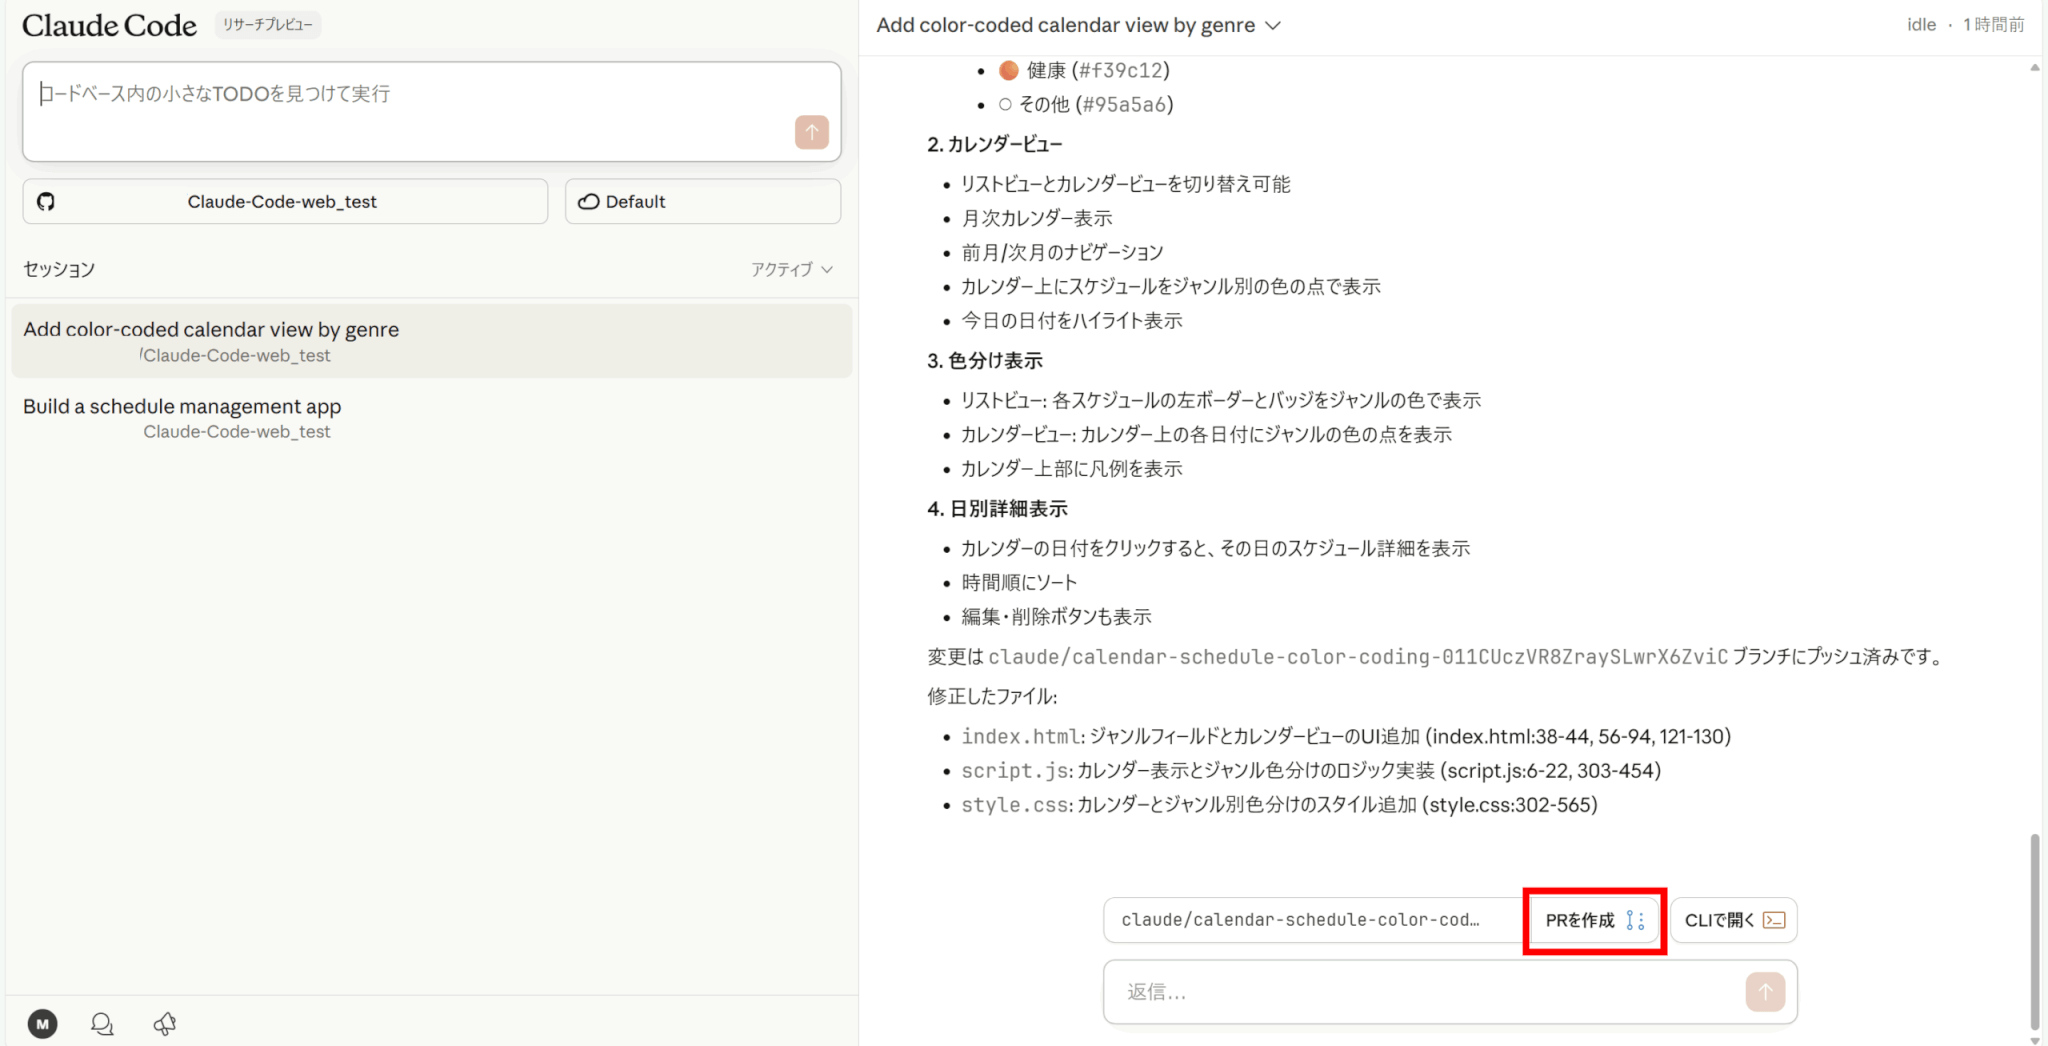Expand the アクティブ session filter dropdown
The height and width of the screenshot is (1046, 2048).
(x=792, y=269)
